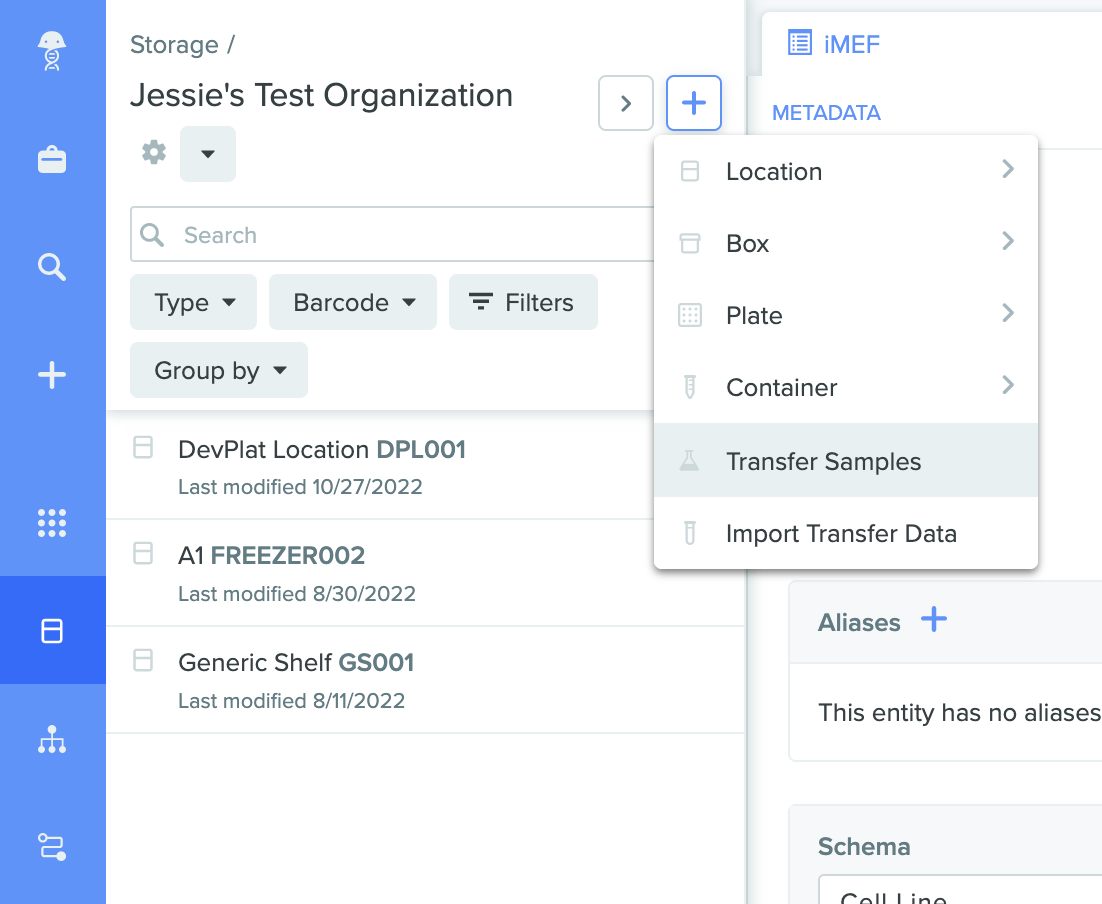Add an alias with the plus icon
The width and height of the screenshot is (1102, 904).
click(934, 620)
